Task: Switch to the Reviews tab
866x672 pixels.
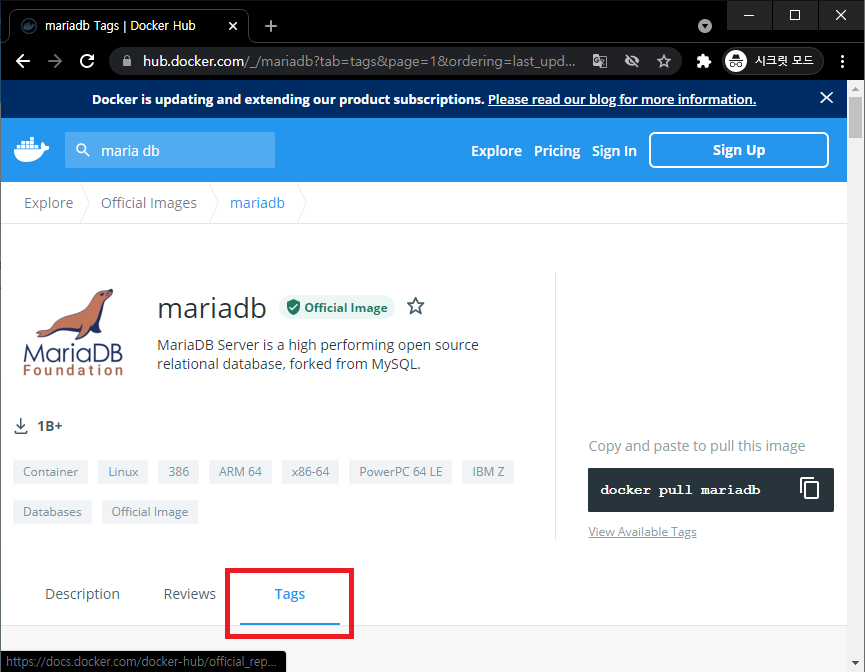Action: (x=189, y=594)
